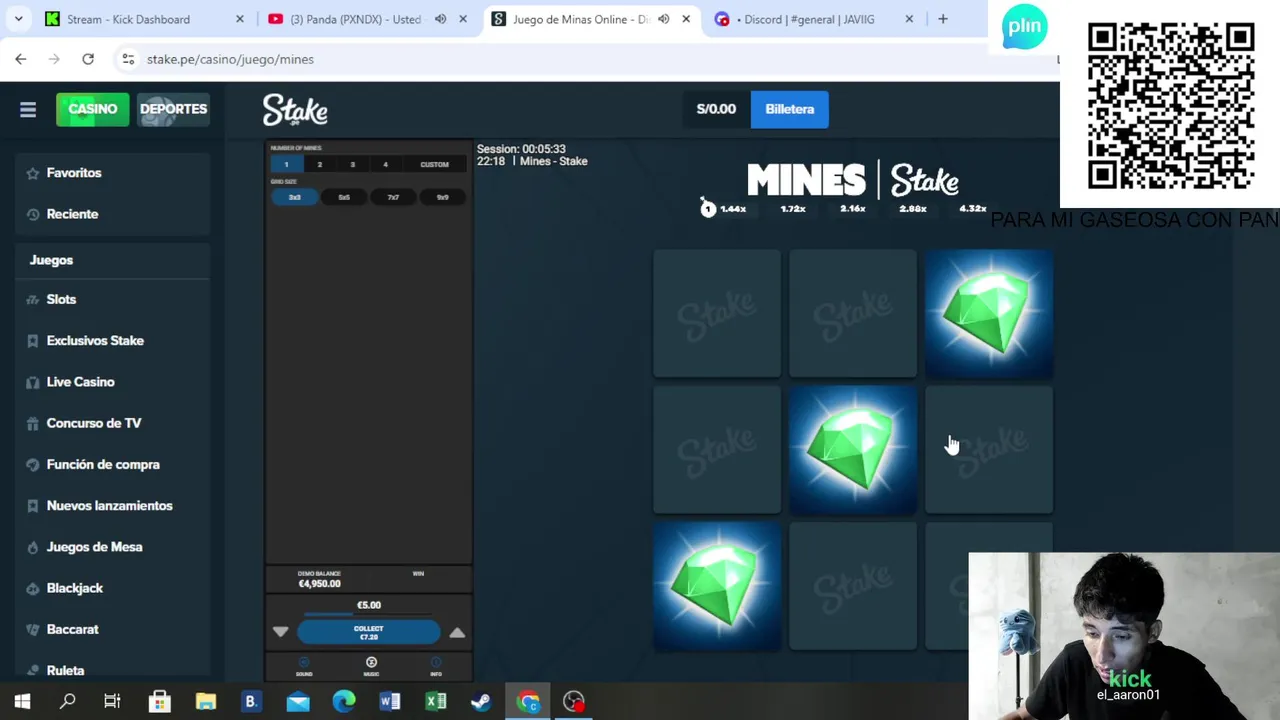Screen dimensions: 1280x720
Task: Click the bet amount slider bar
Action: tap(369, 615)
